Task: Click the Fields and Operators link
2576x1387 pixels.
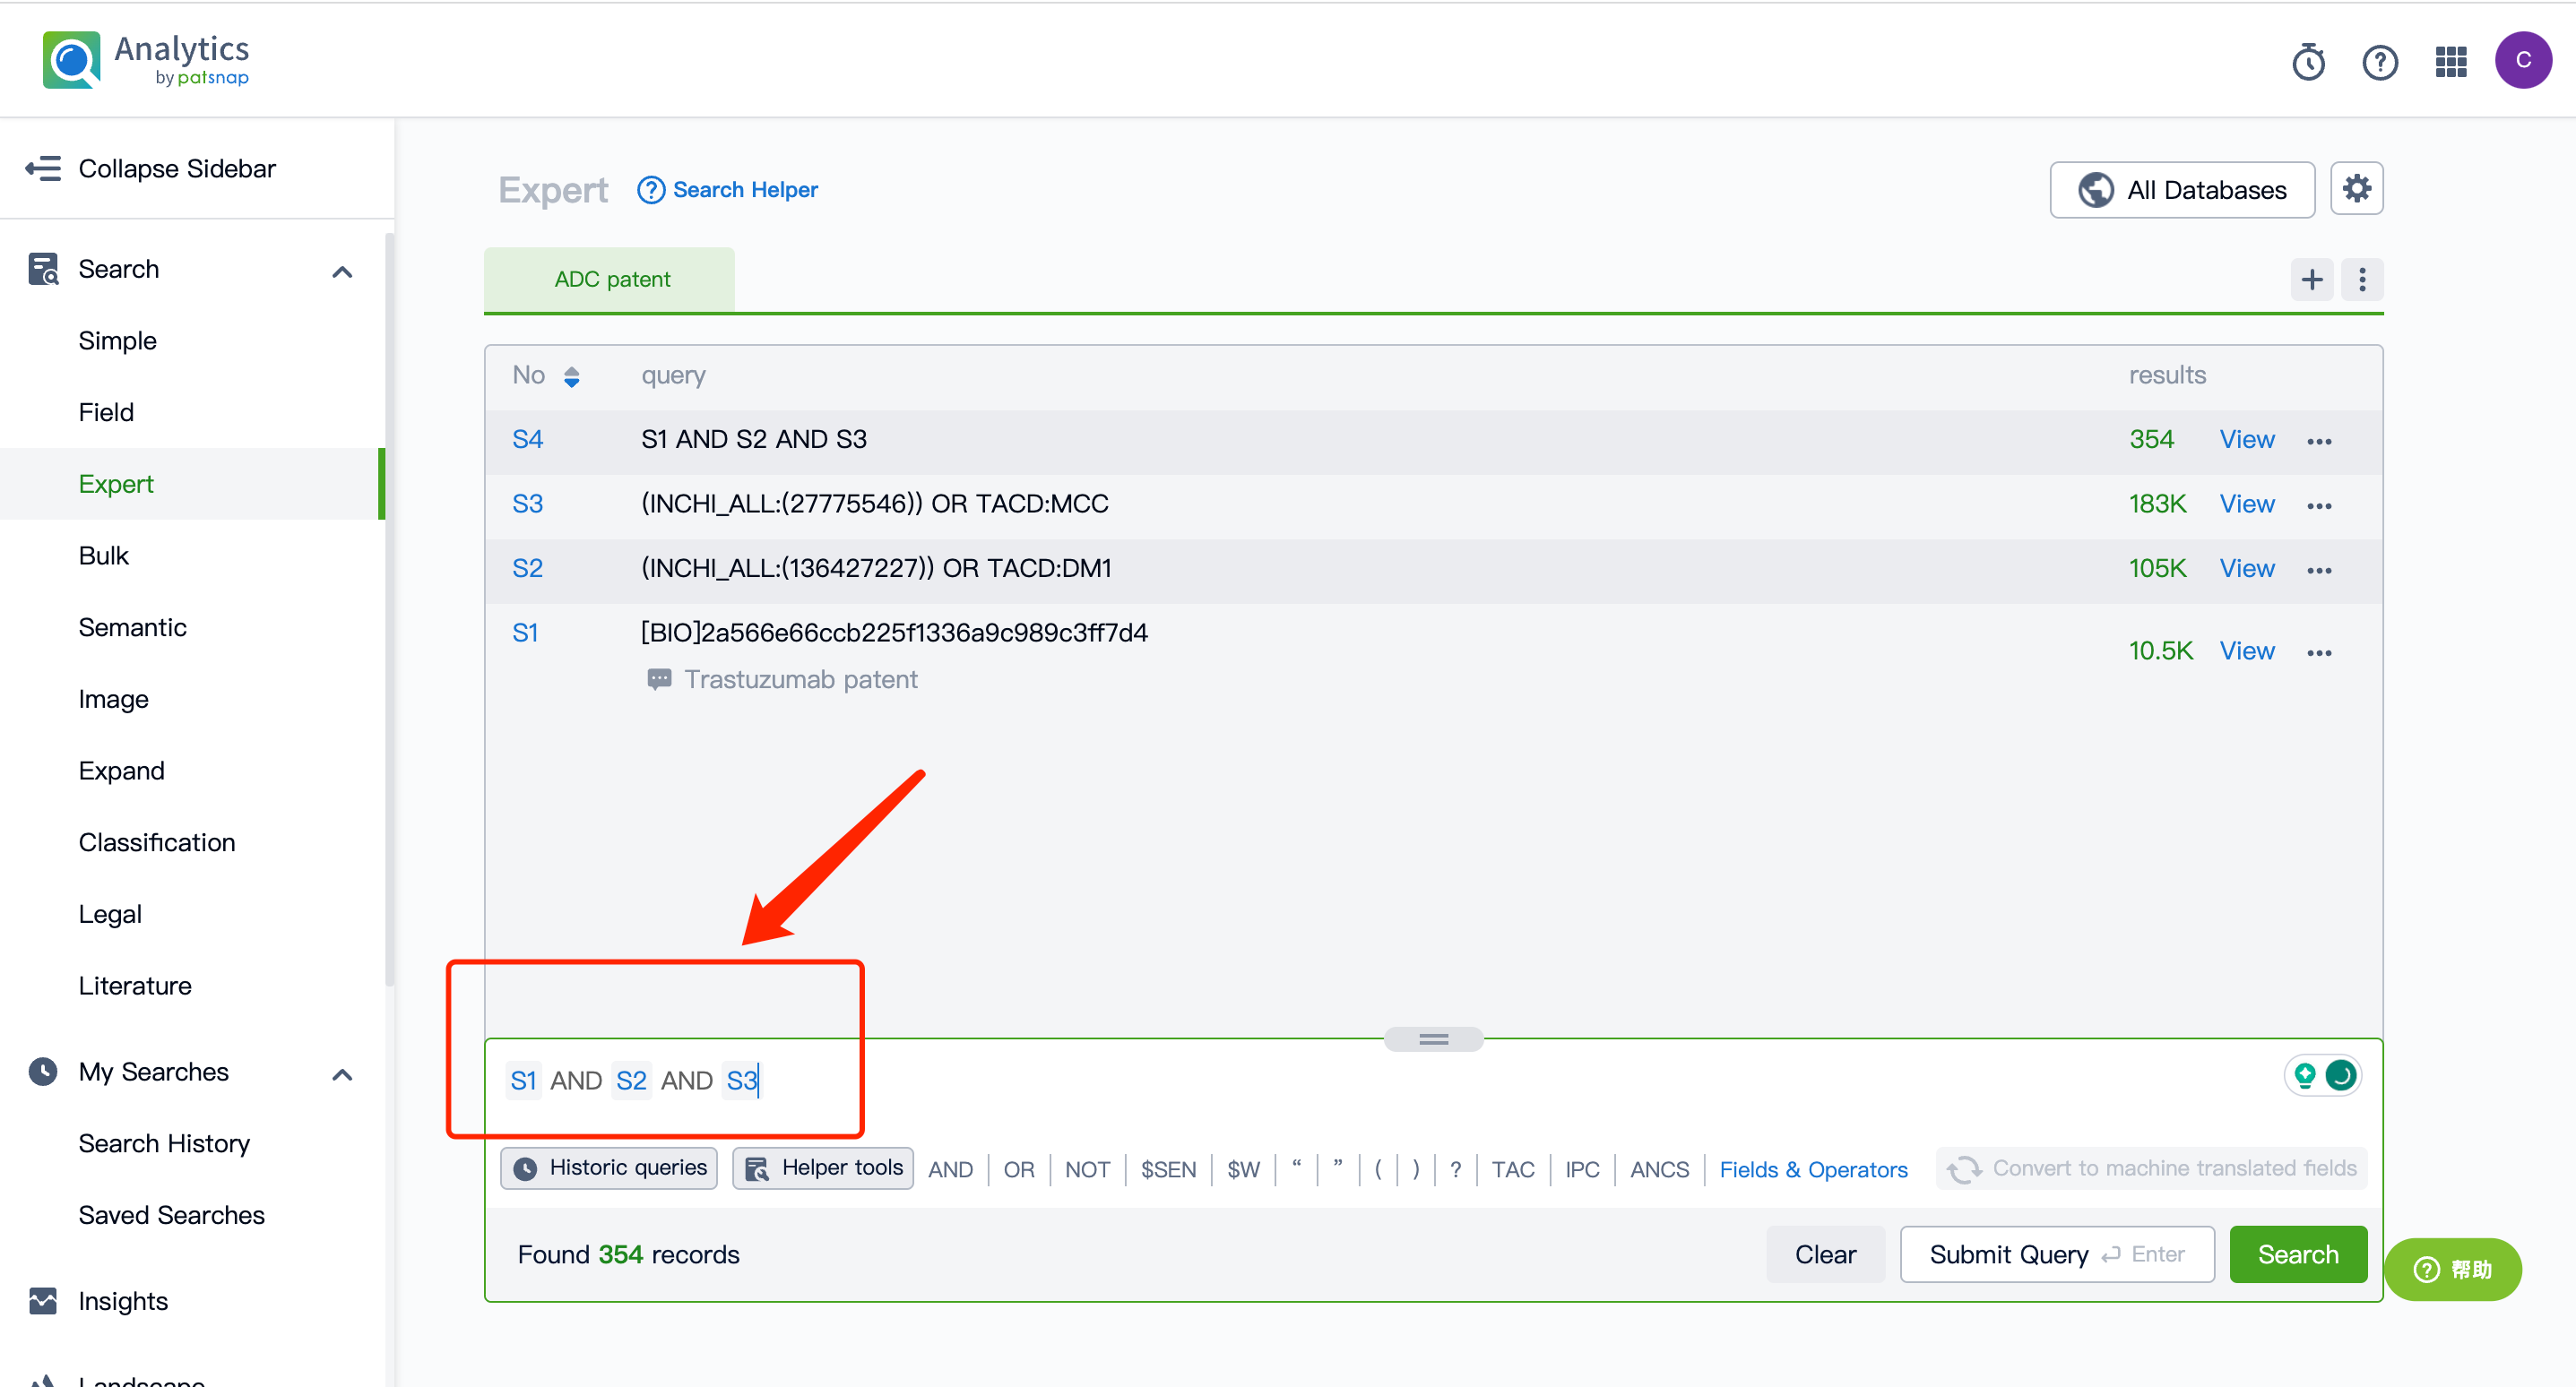Action: [1814, 1168]
